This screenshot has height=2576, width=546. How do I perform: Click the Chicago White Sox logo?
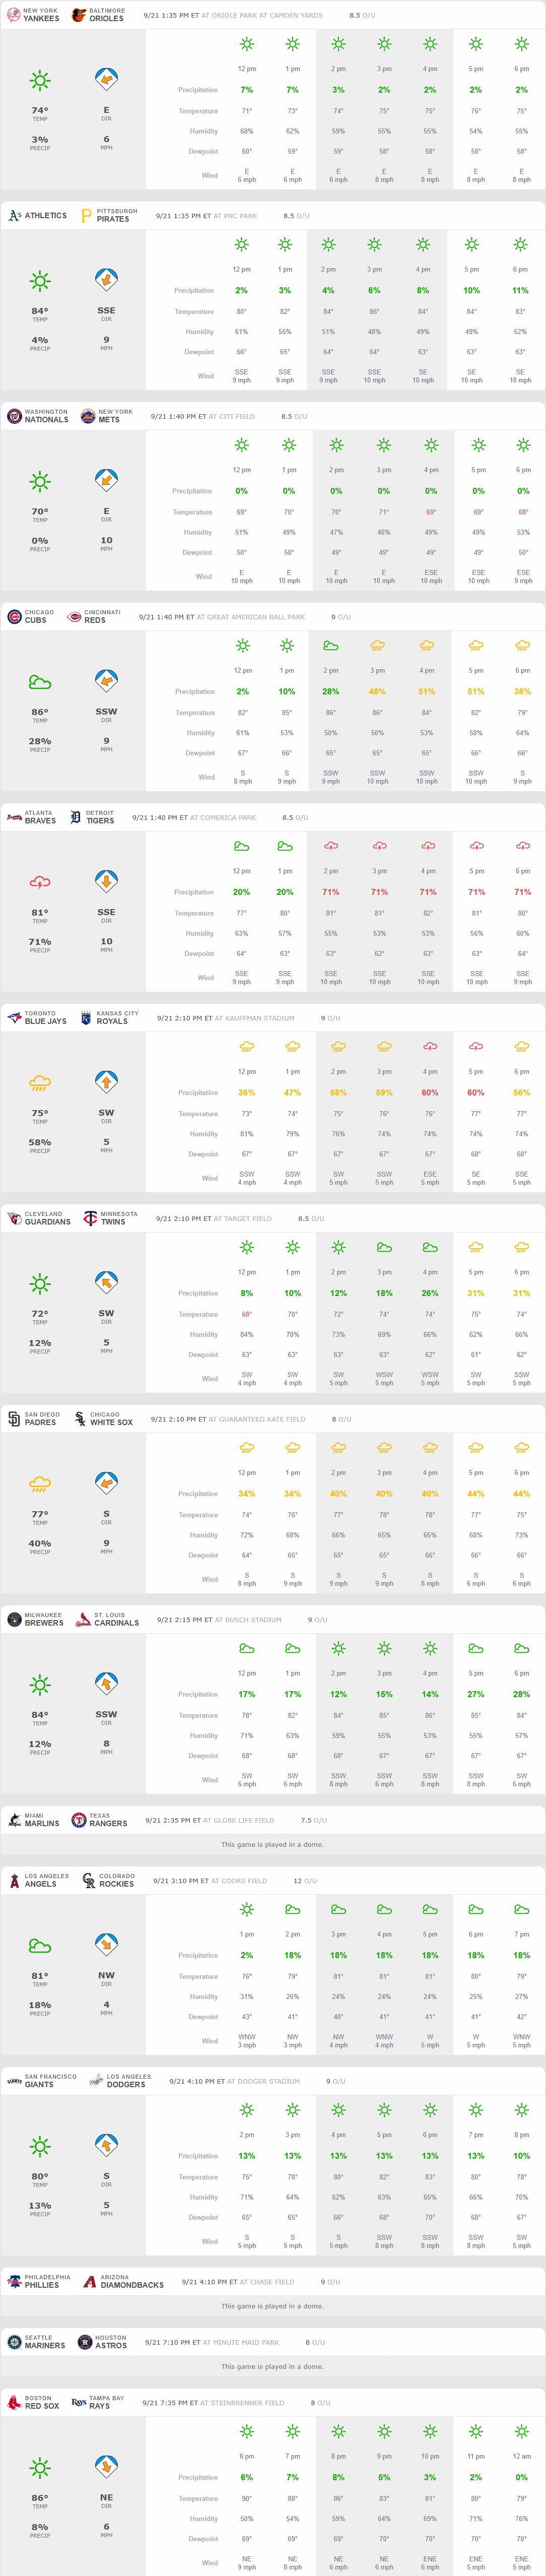[80, 1419]
